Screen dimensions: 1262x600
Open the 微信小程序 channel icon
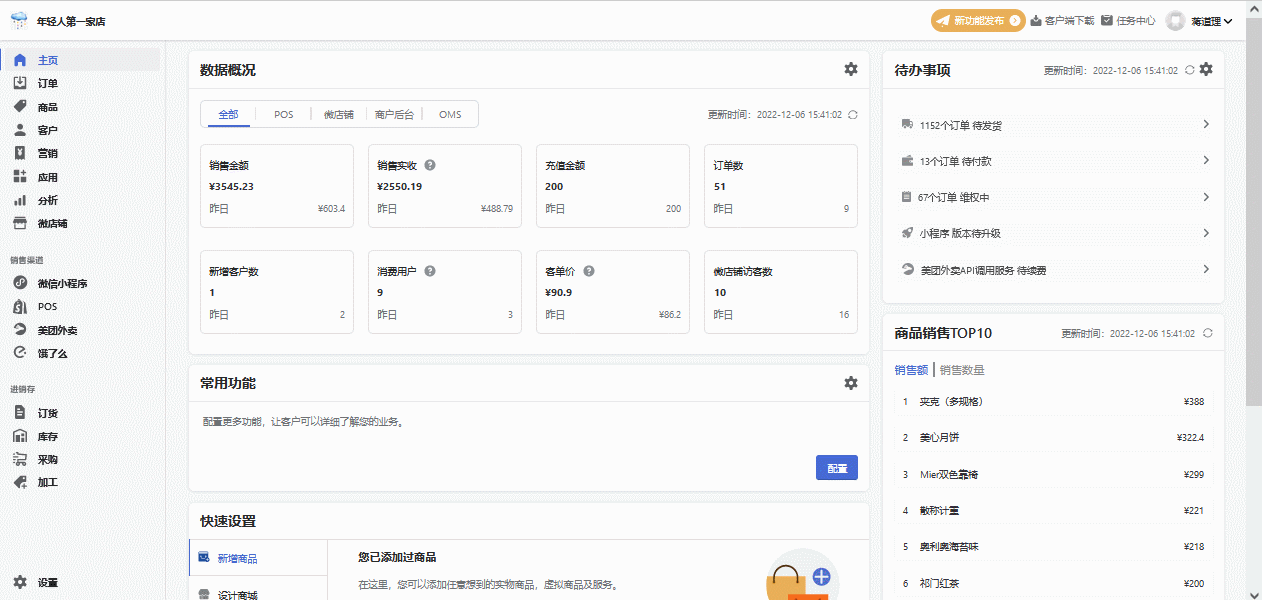[x=20, y=283]
